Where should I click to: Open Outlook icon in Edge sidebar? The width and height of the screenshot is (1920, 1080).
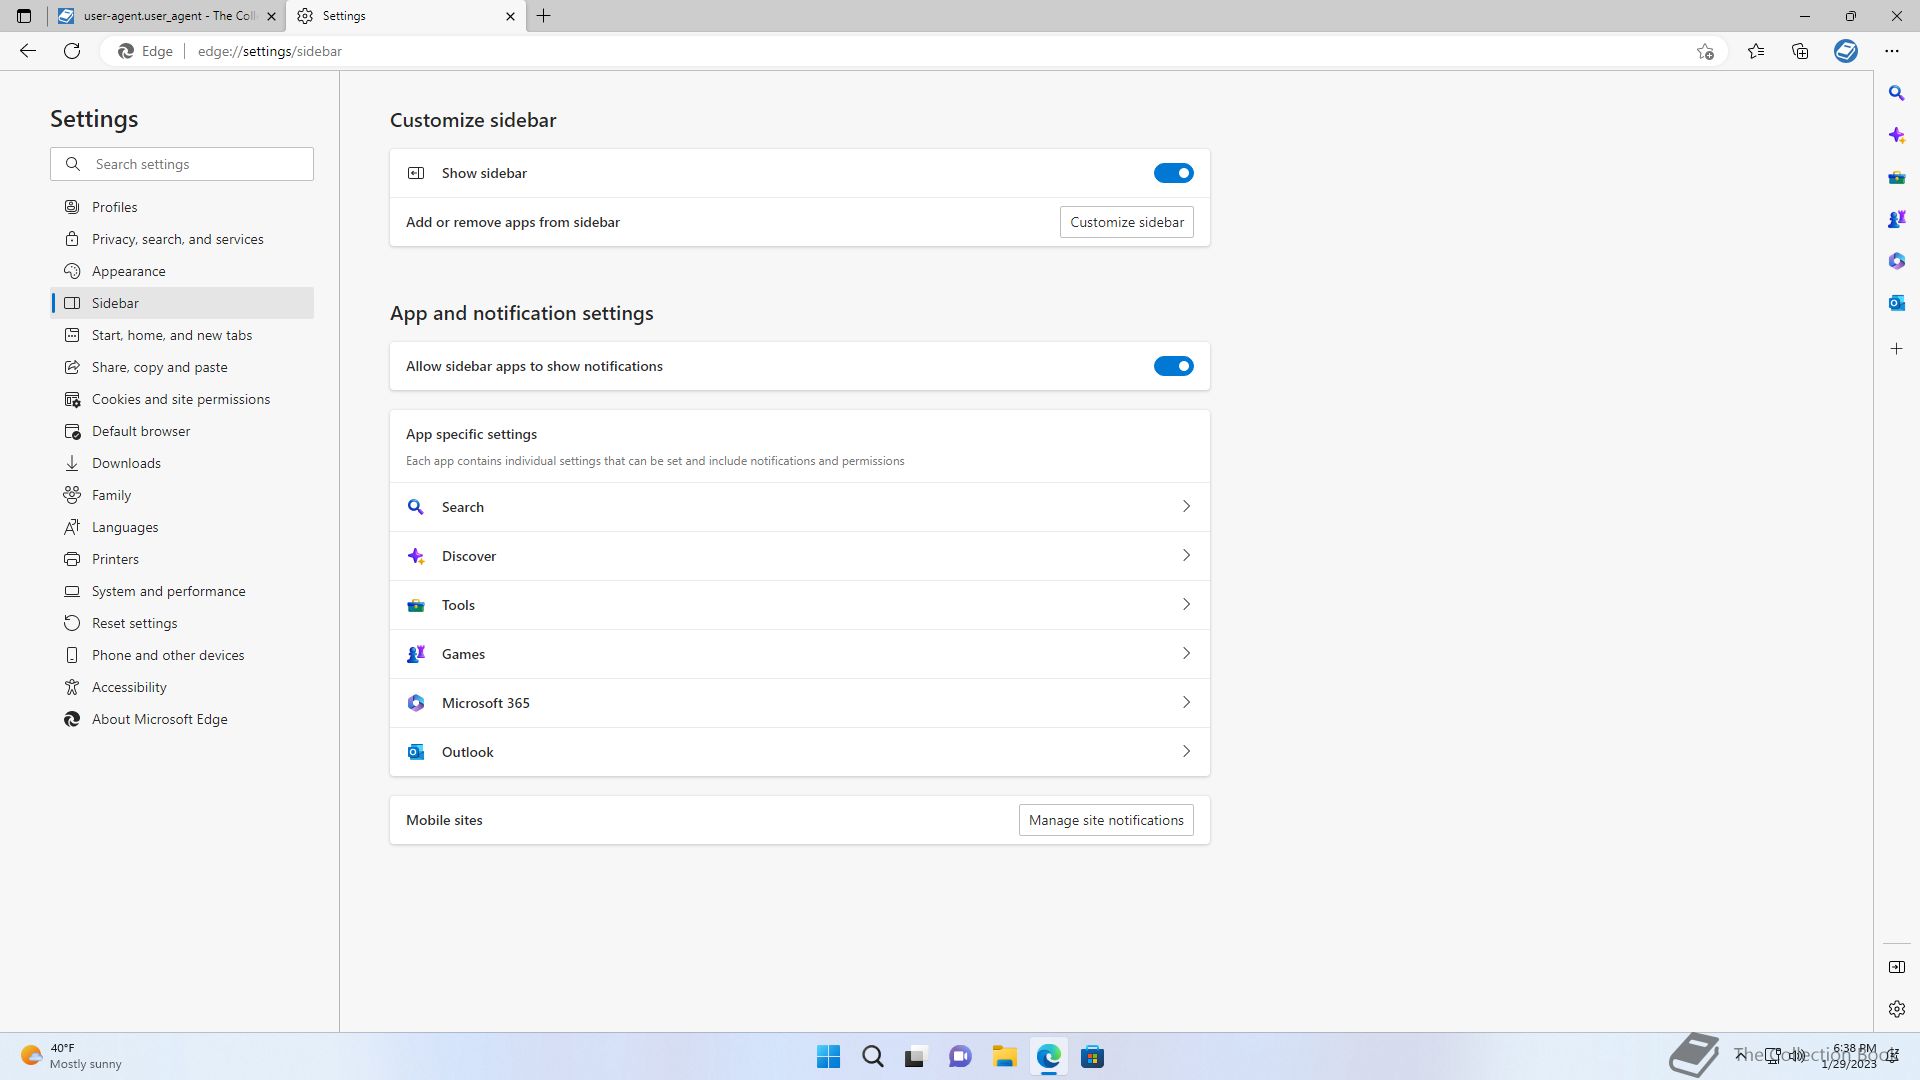[x=1896, y=303]
